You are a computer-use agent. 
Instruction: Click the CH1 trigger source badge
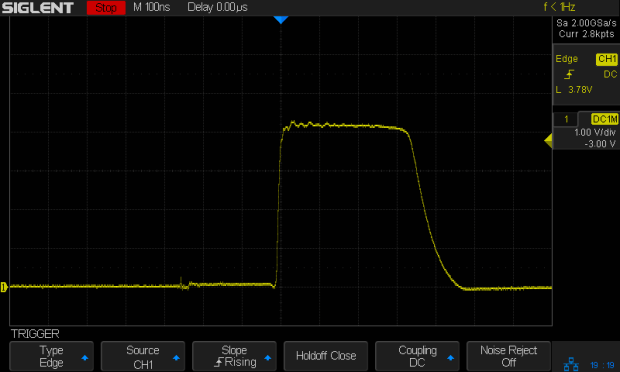tap(607, 59)
